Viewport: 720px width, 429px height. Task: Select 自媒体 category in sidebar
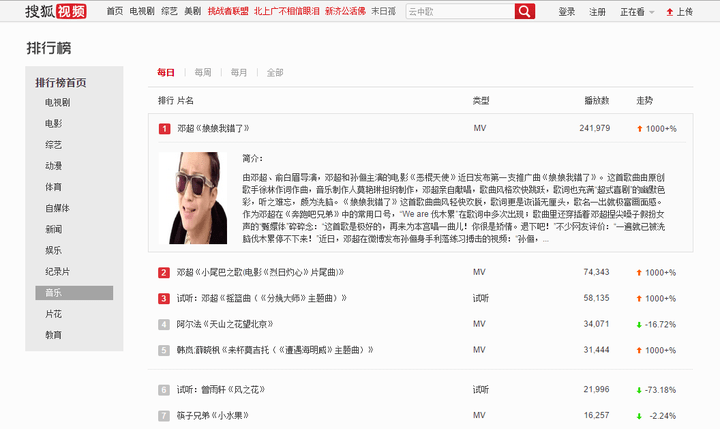pyautogui.click(x=57, y=208)
